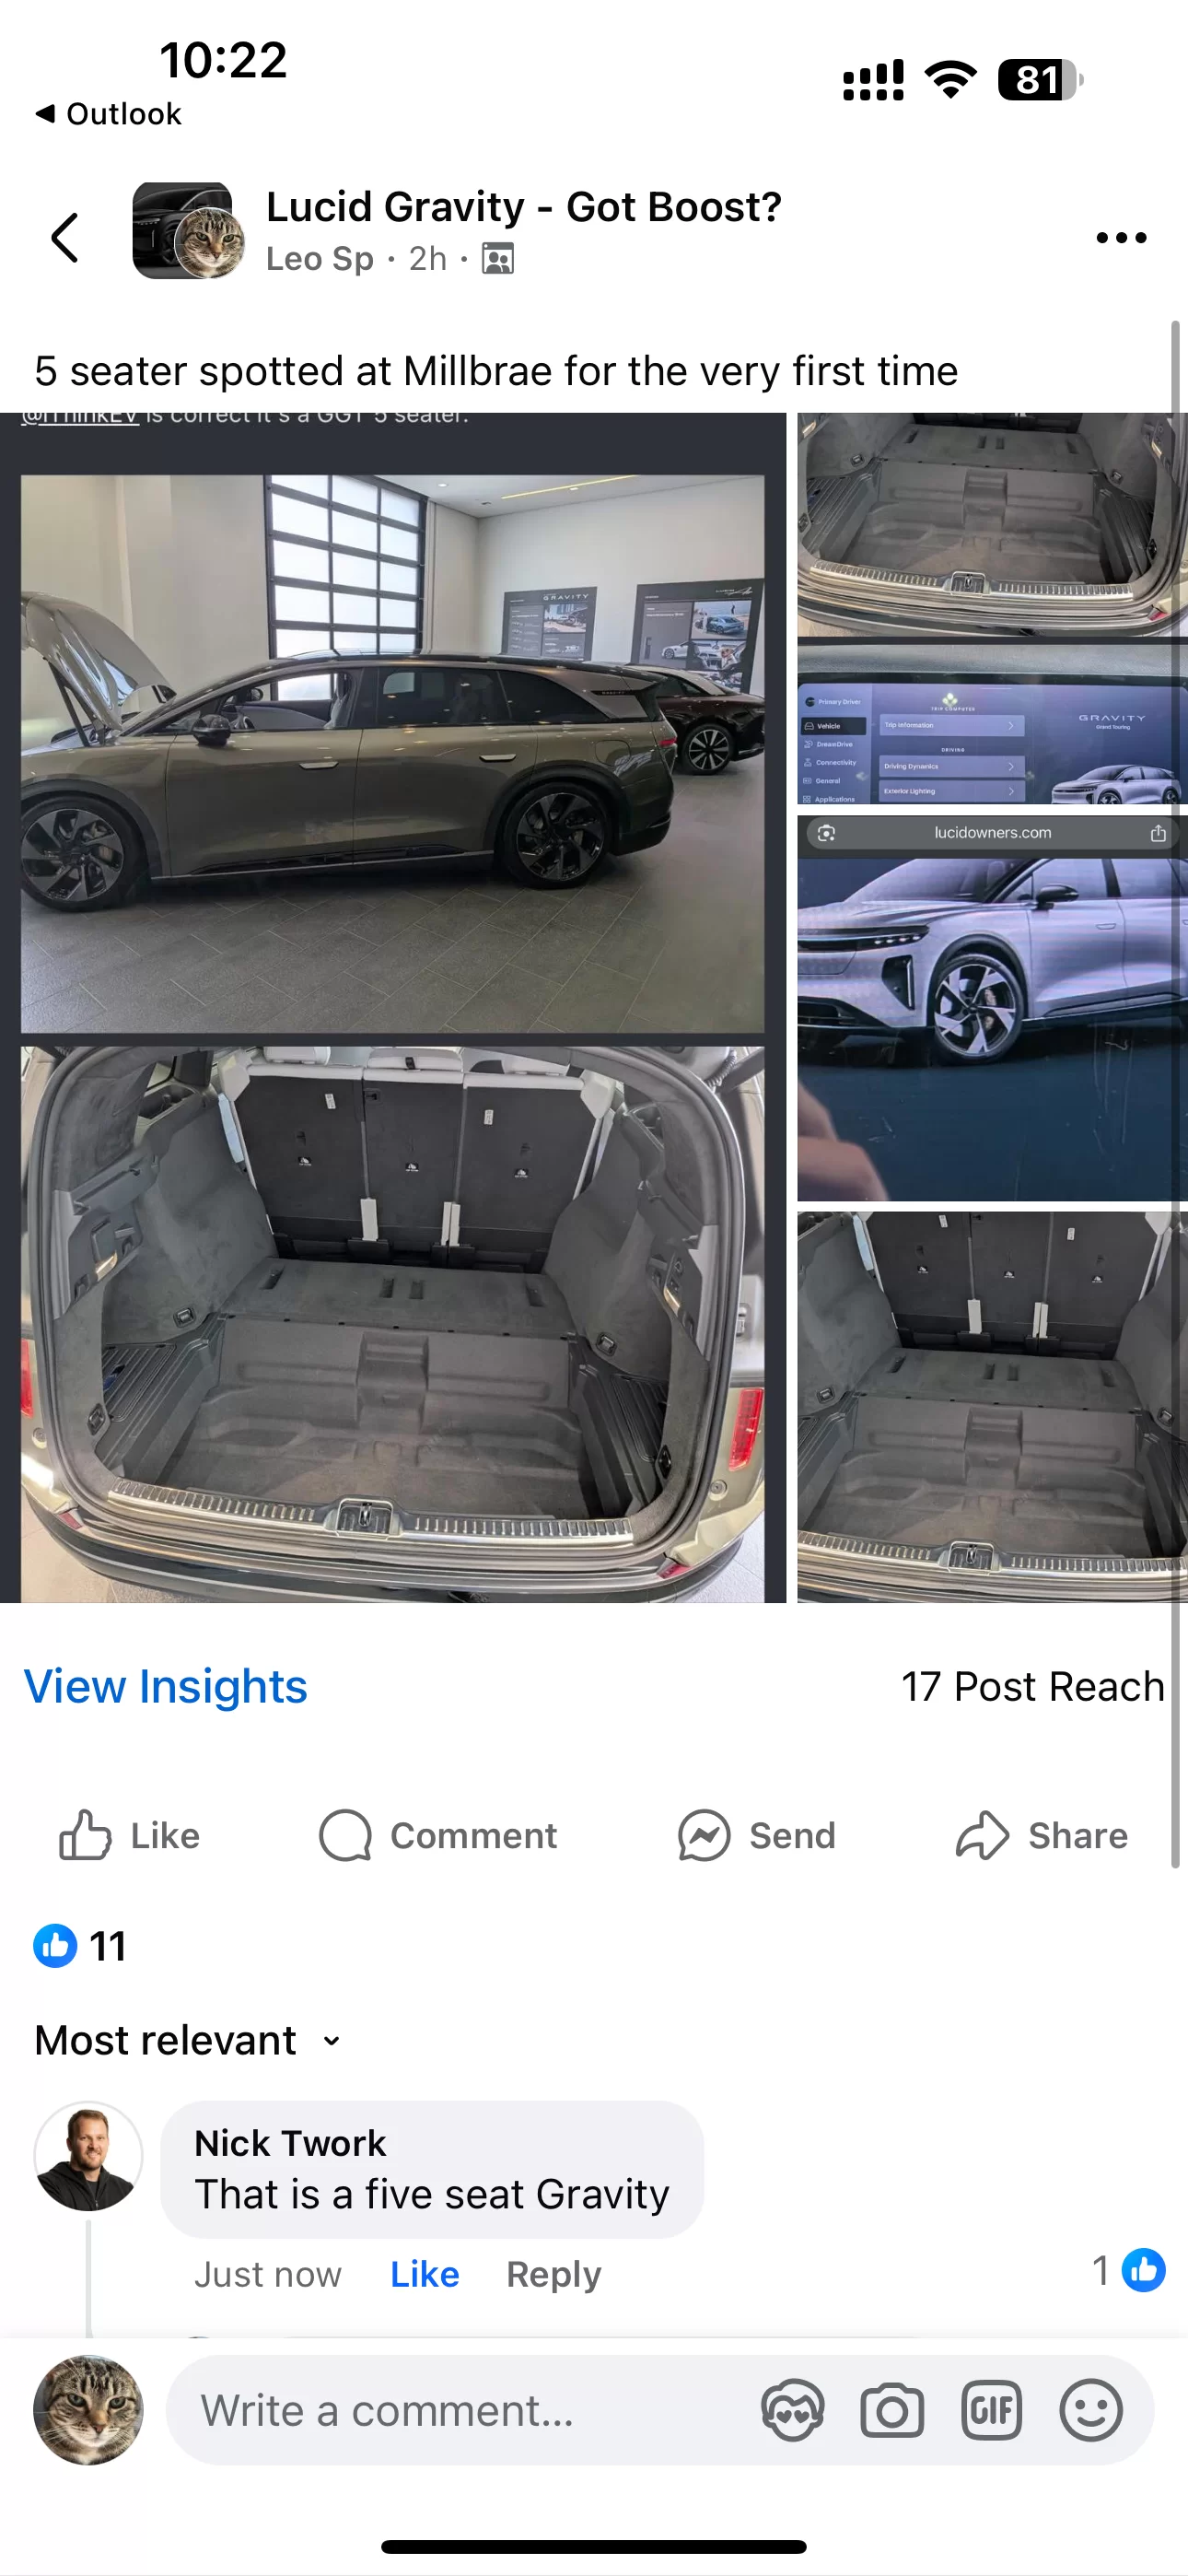Tap the camera icon in comment box

coord(892,2411)
